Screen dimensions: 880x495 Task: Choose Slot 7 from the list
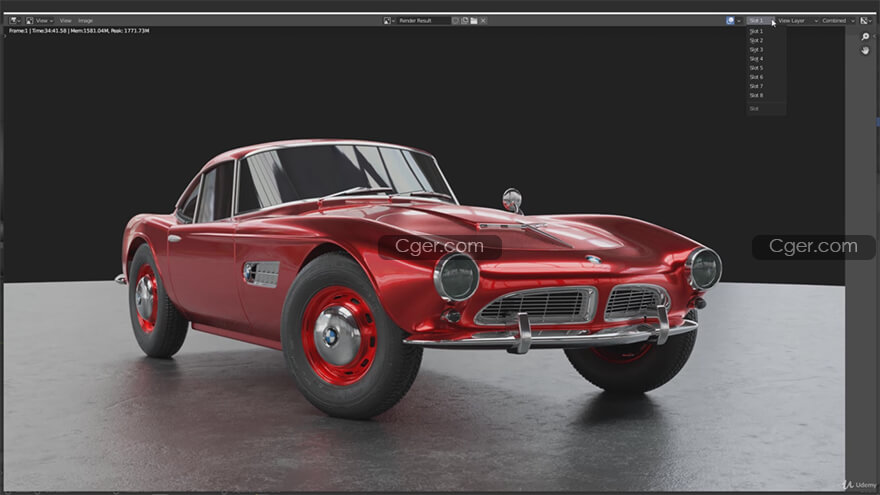766,86
